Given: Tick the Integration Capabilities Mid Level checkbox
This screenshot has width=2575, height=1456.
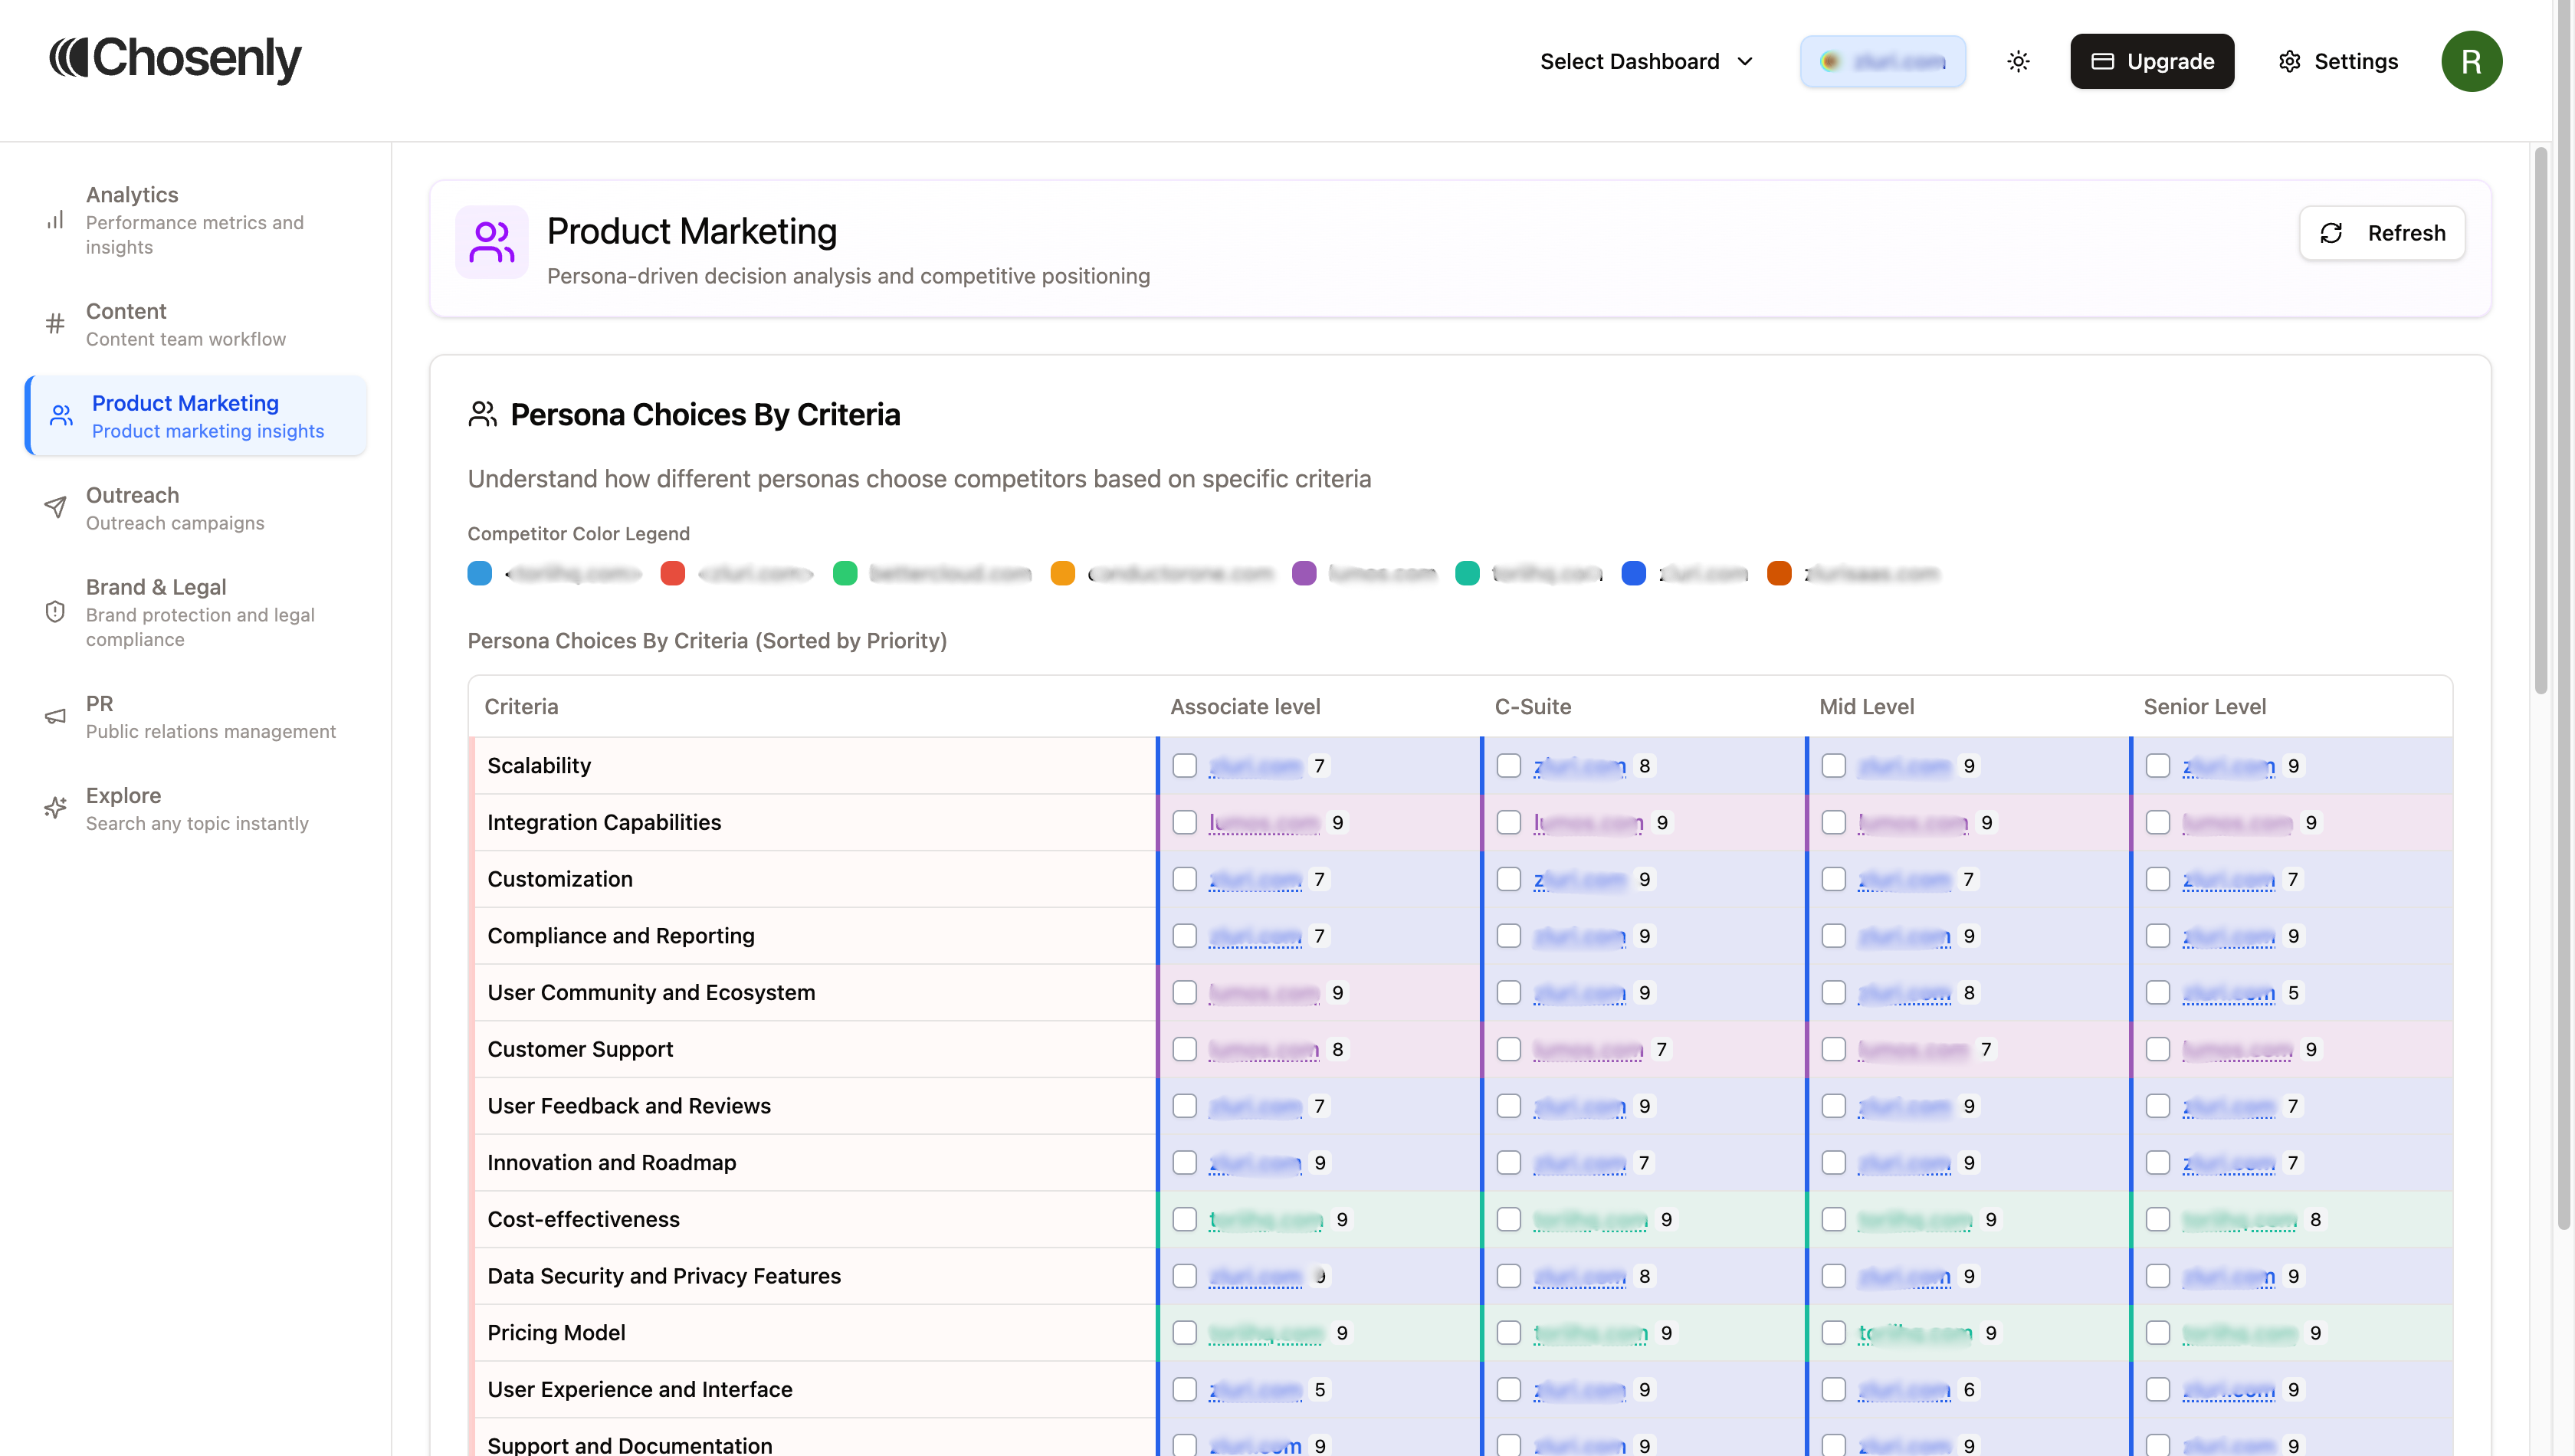Looking at the screenshot, I should coord(1834,823).
